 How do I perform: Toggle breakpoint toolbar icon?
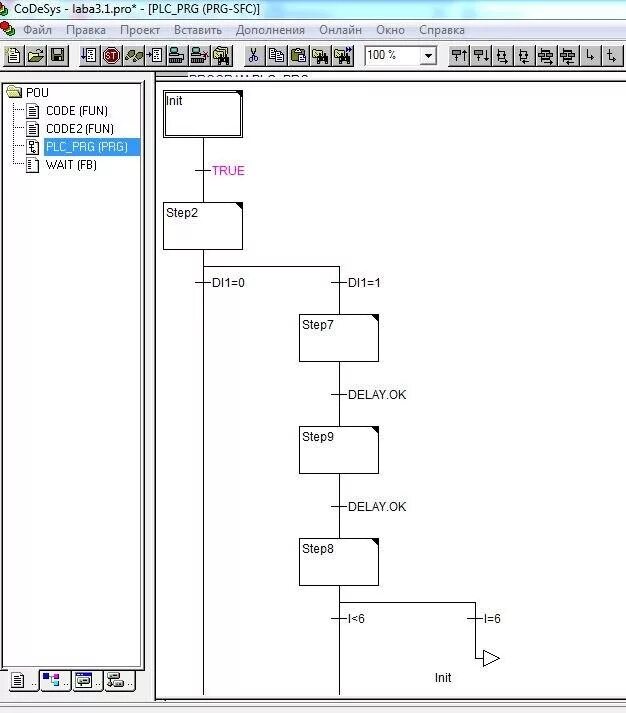(155, 55)
